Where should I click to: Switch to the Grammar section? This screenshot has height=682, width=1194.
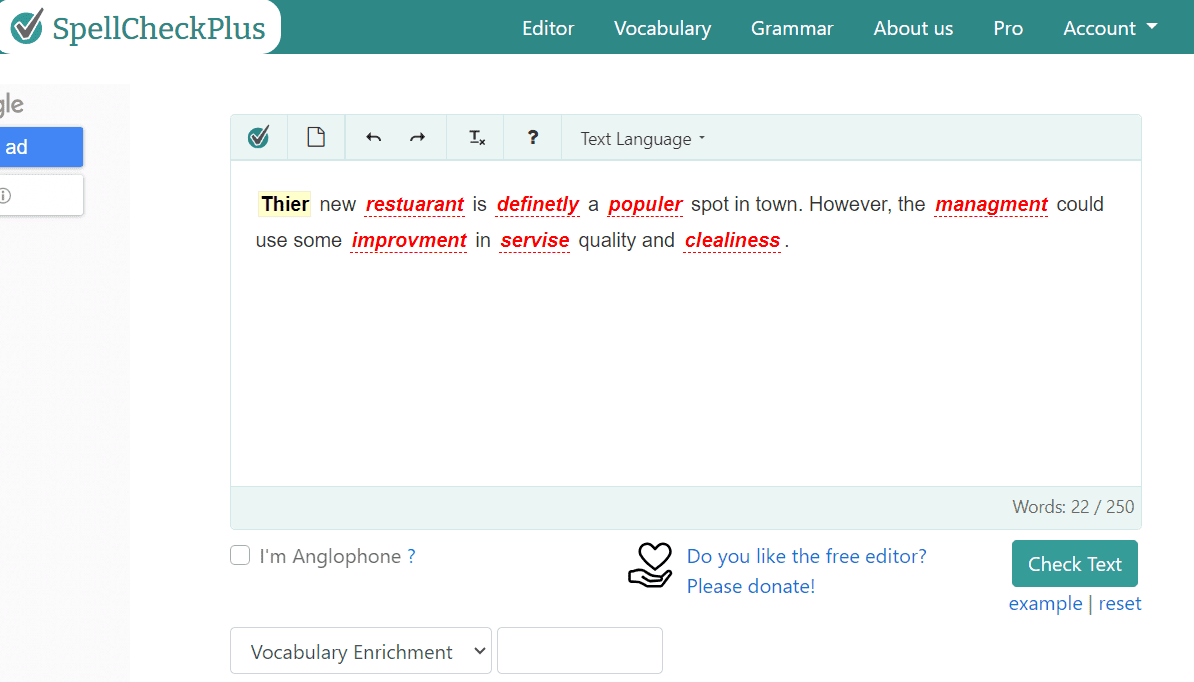[792, 28]
